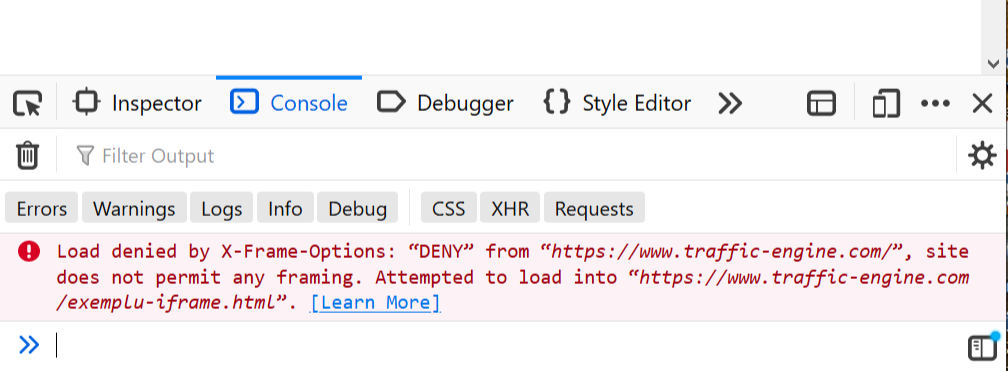
Task: Toggle the Requests filter
Action: pos(594,209)
